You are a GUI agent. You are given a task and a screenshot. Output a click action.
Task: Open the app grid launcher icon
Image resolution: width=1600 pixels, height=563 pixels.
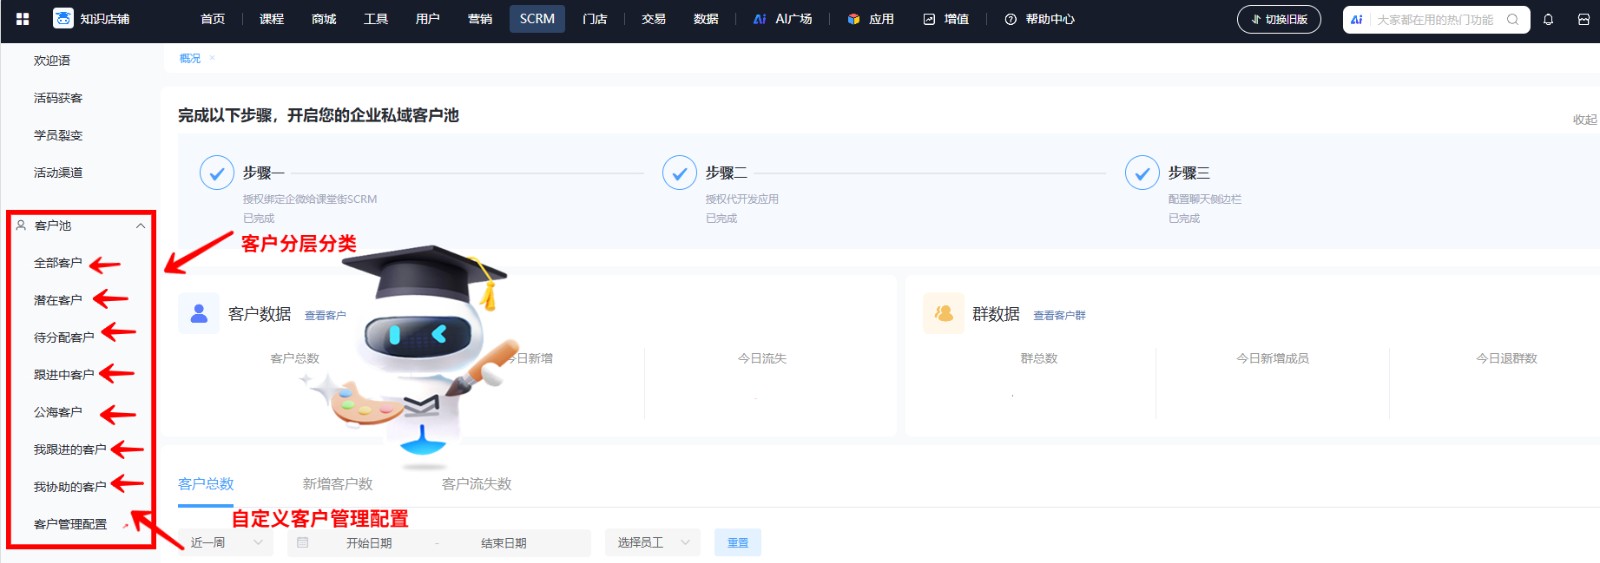(23, 19)
